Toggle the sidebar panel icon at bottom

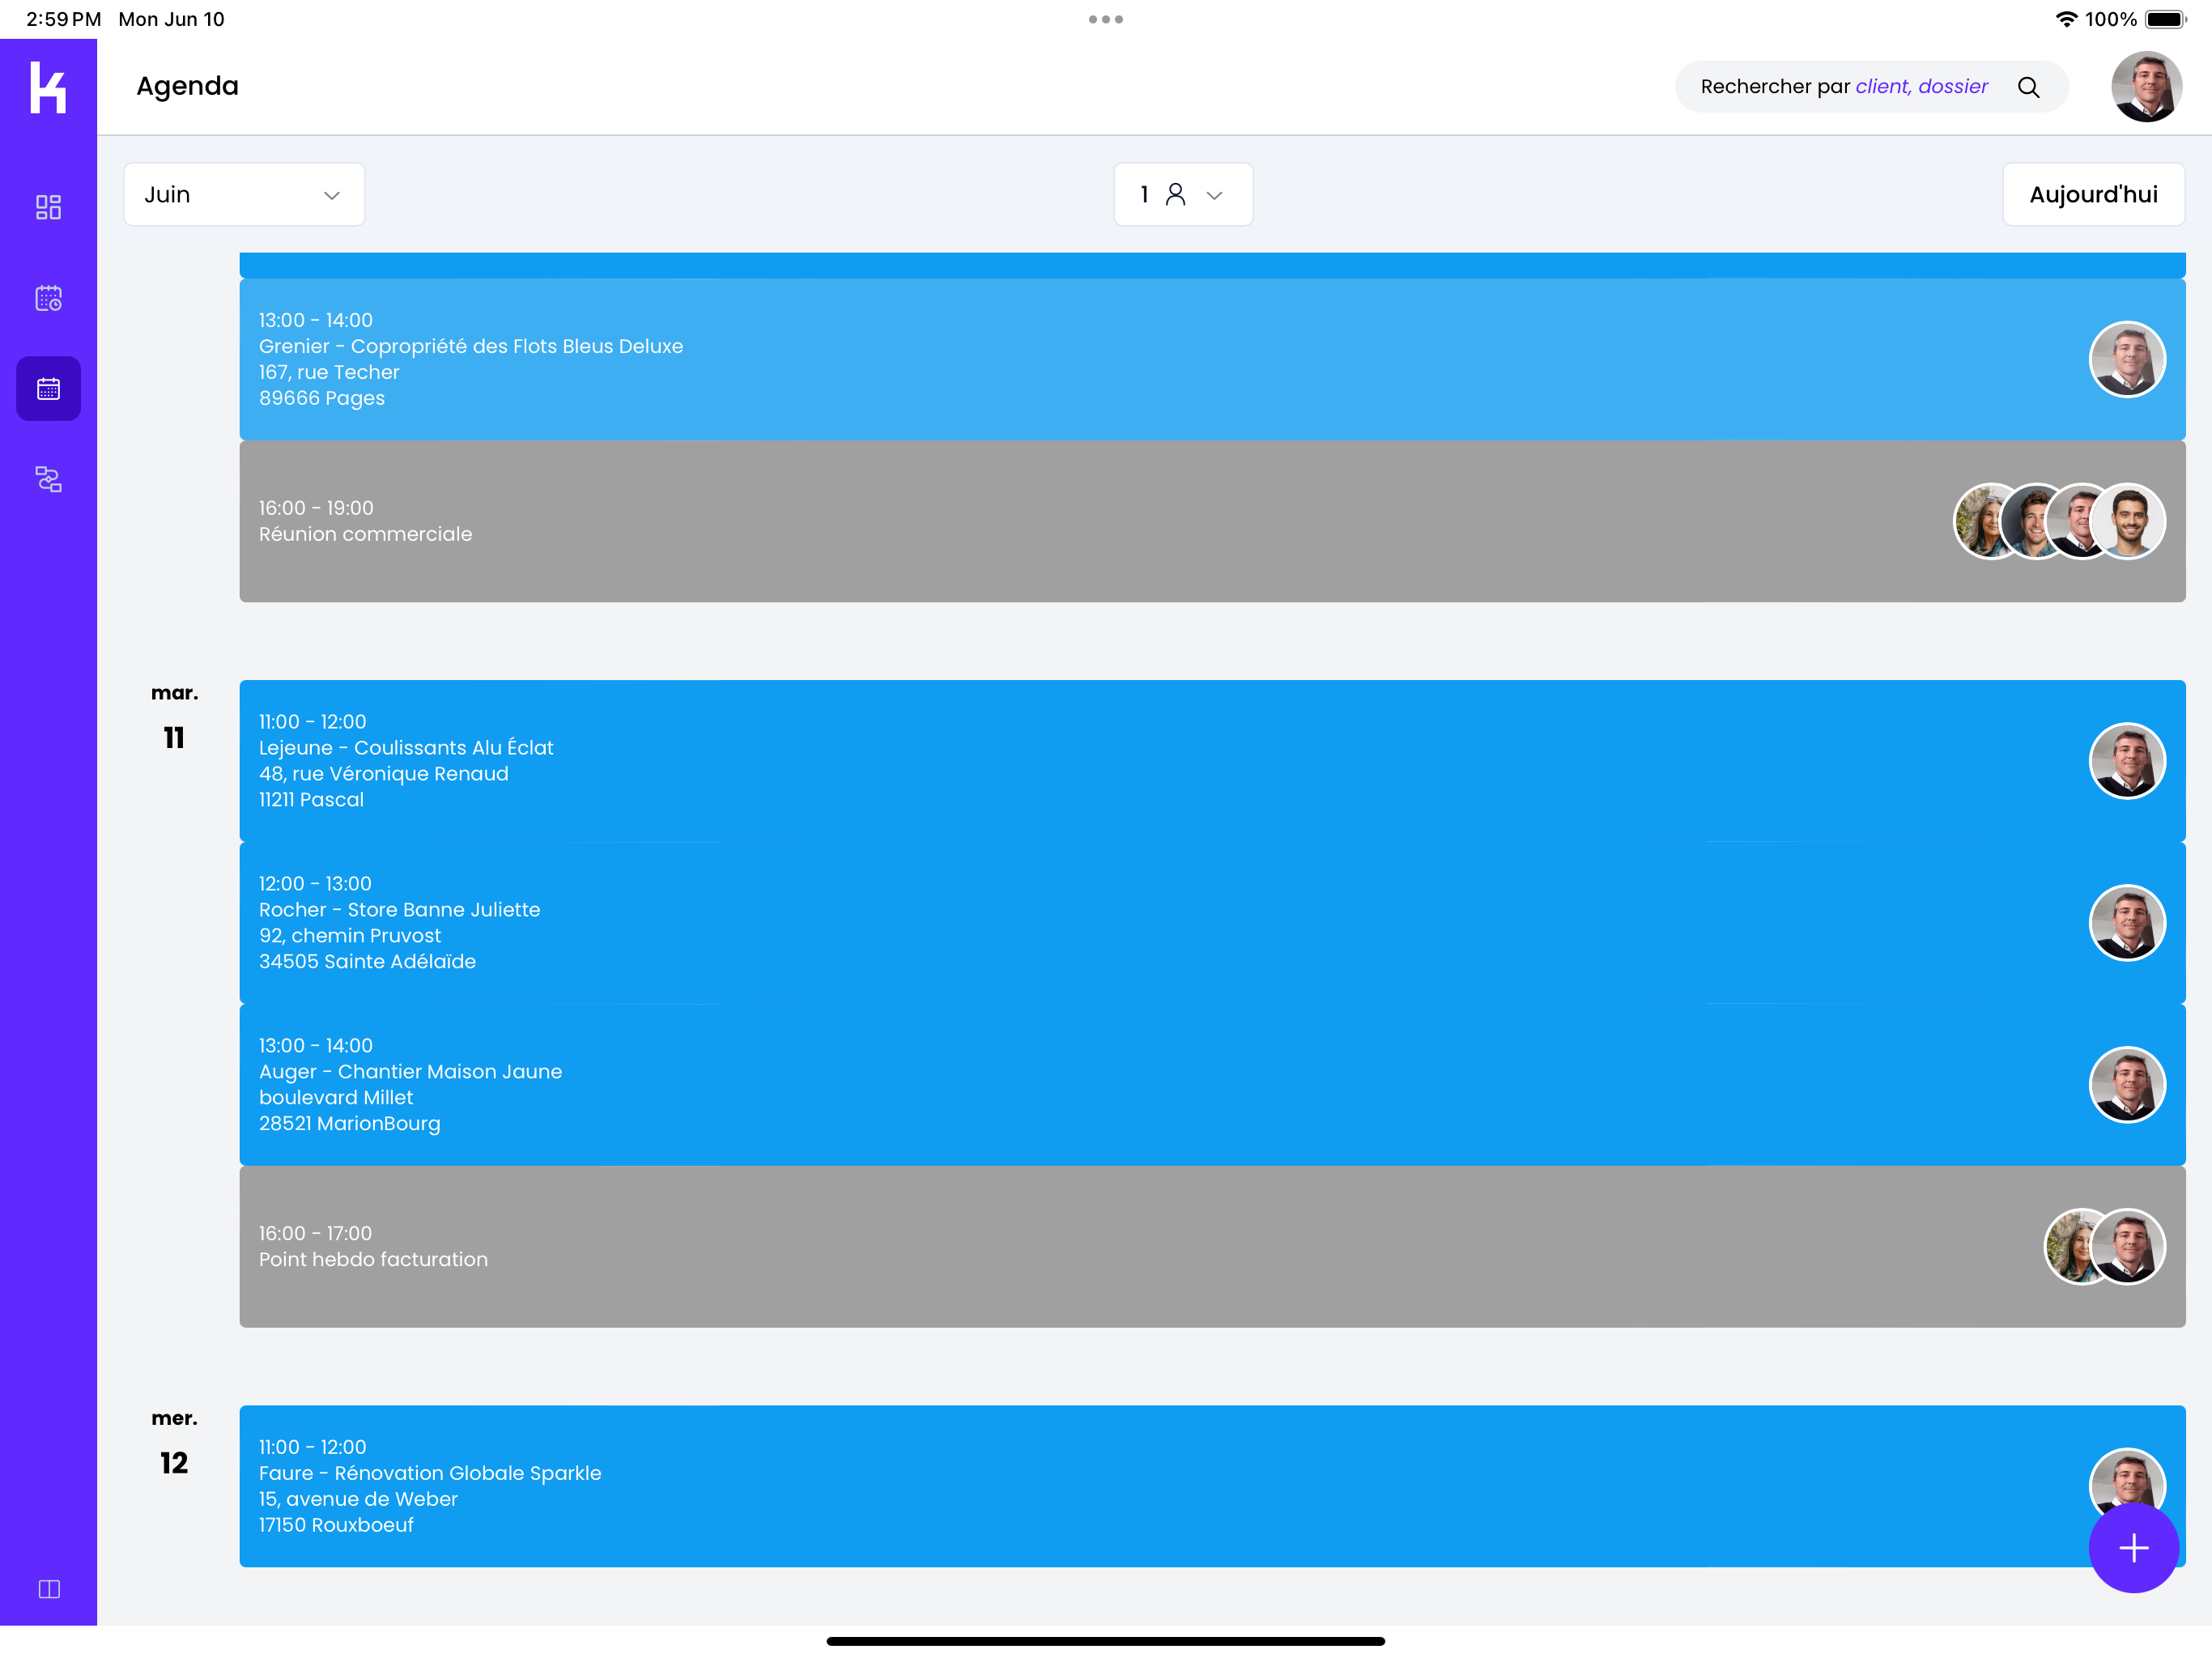tap(48, 1589)
